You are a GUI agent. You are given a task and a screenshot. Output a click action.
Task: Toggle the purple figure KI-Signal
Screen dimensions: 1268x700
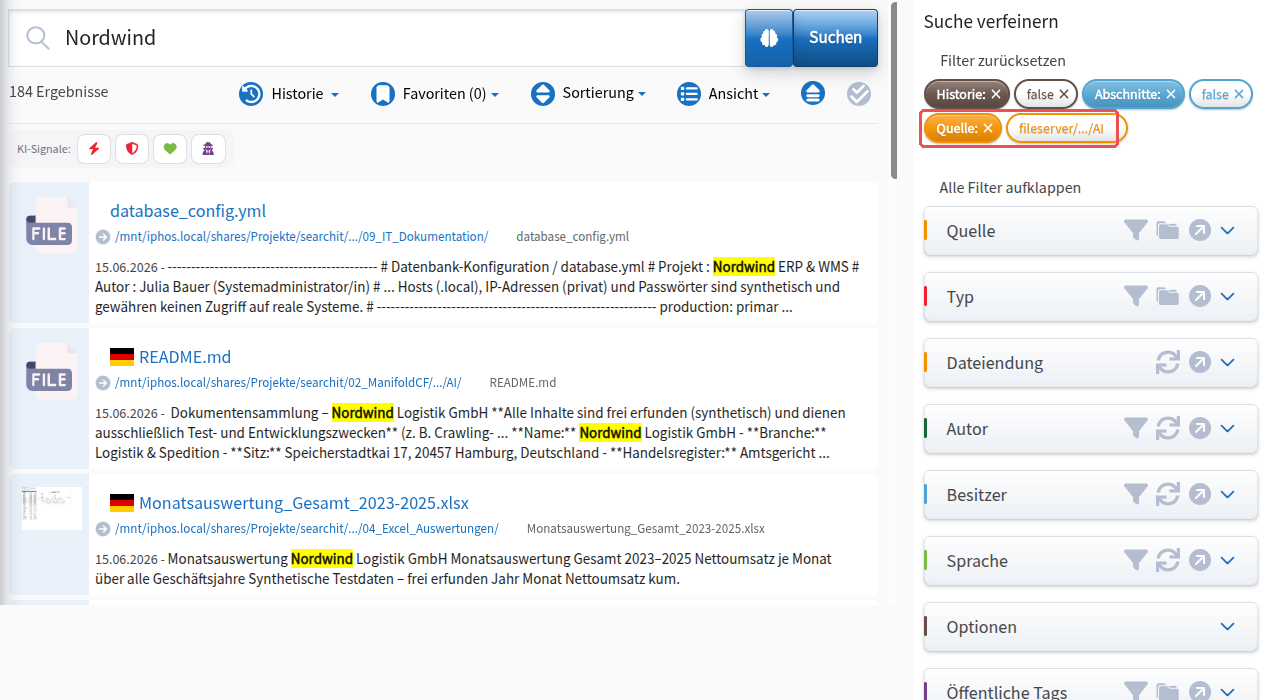[208, 149]
